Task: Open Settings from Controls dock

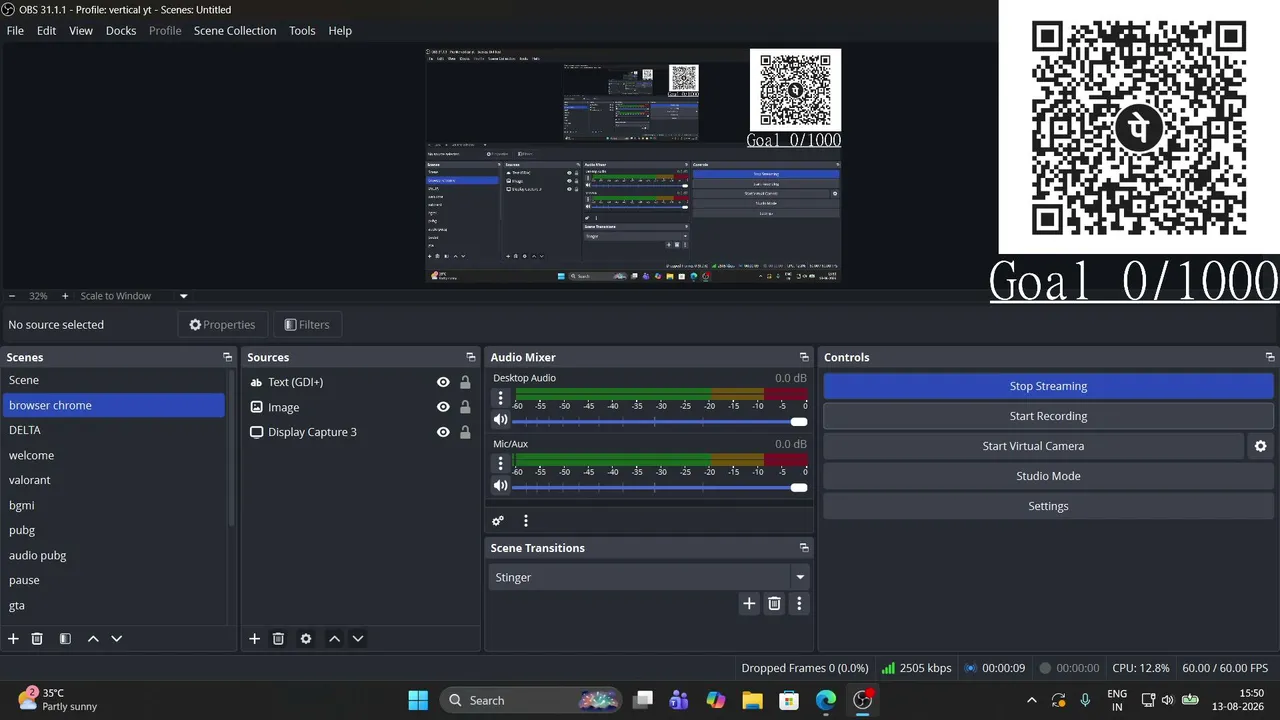Action: coord(1048,506)
